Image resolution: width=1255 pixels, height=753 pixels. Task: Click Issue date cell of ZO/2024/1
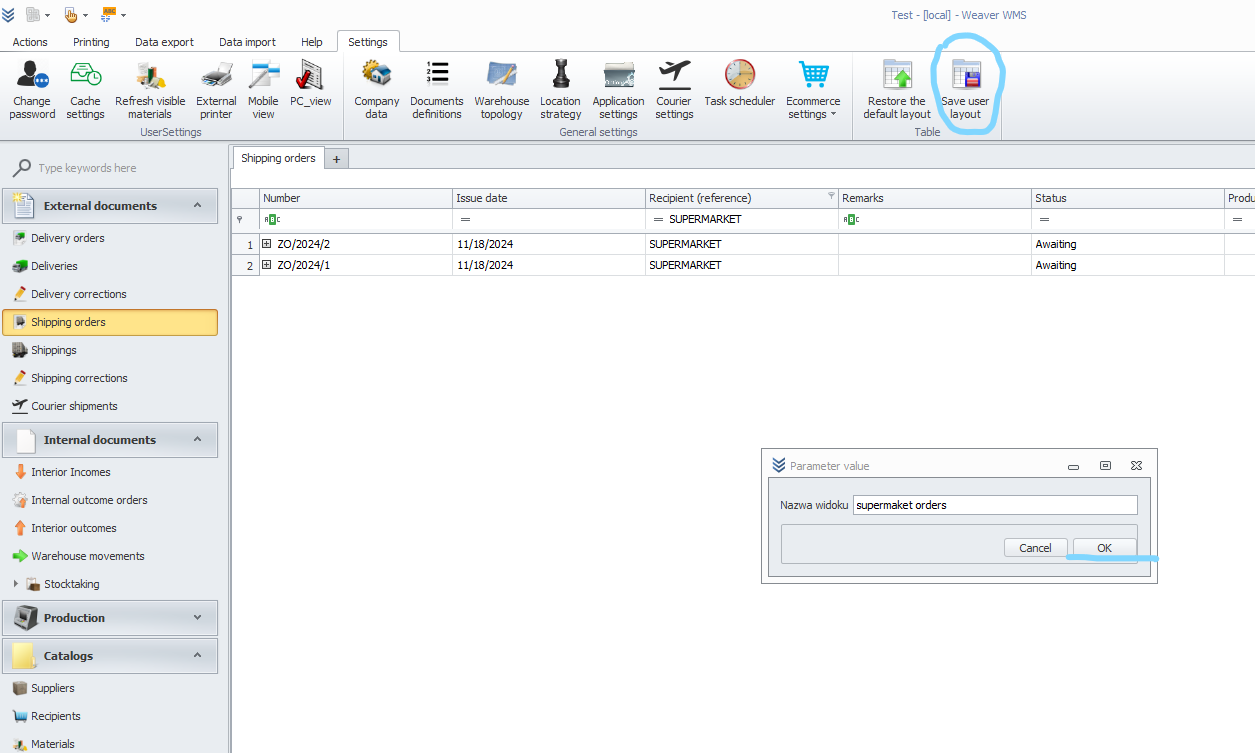click(x=549, y=265)
